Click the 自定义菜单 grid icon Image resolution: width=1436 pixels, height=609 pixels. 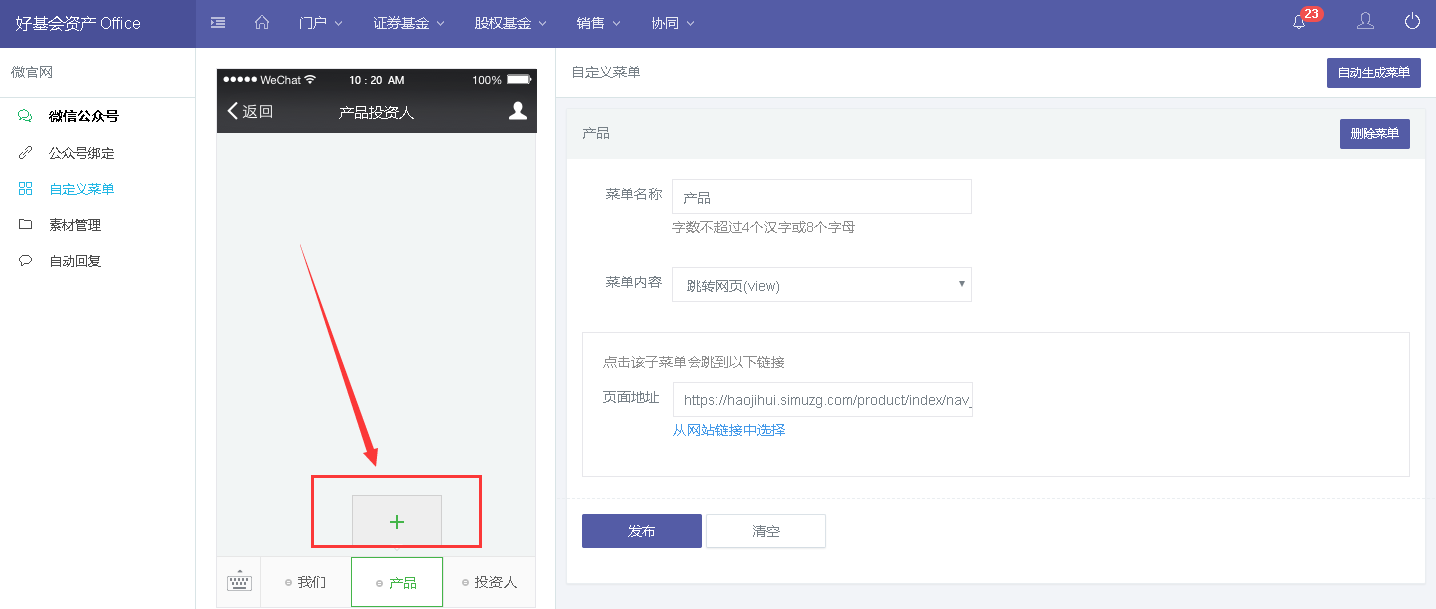point(25,188)
